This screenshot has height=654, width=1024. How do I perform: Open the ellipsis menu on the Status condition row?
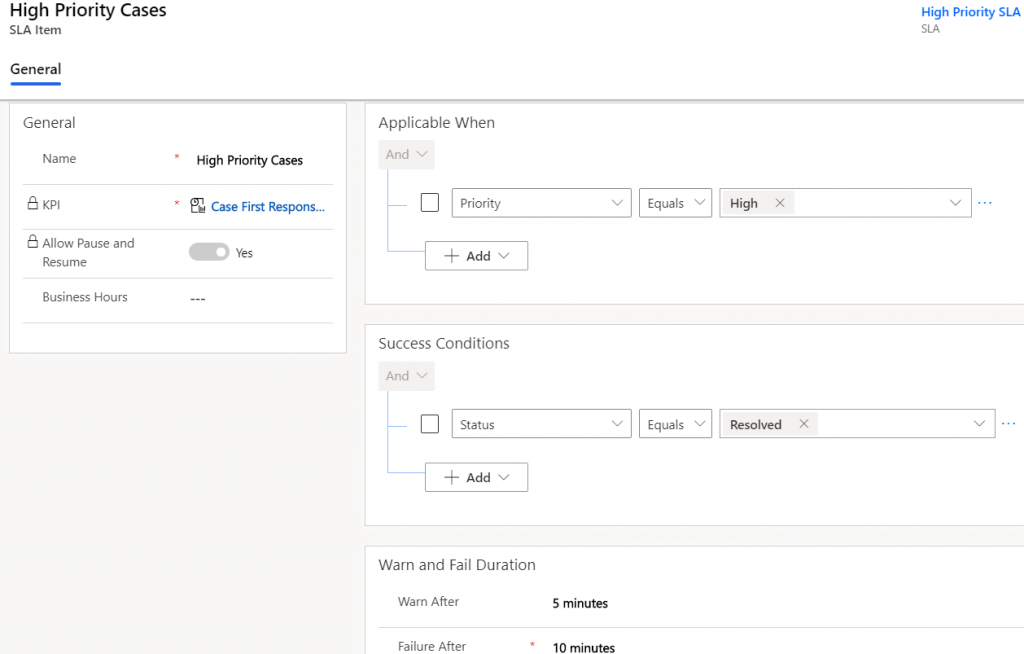click(1010, 423)
